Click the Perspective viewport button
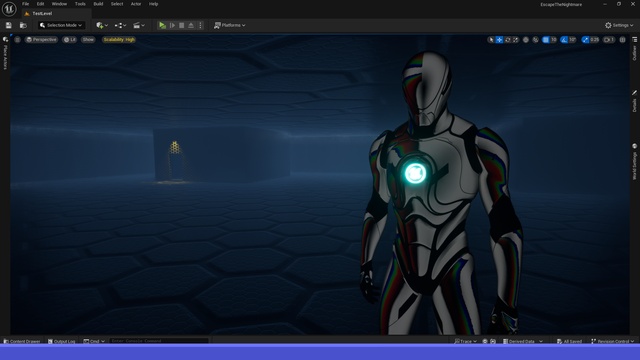The height and width of the screenshot is (360, 640). point(41,40)
